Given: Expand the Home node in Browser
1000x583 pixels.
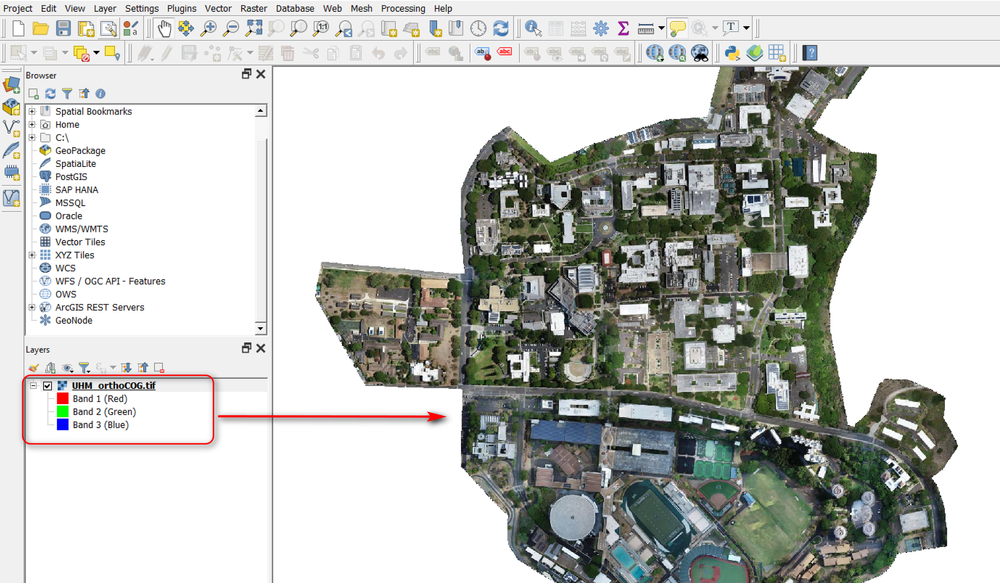Looking at the screenshot, I should coord(32,124).
